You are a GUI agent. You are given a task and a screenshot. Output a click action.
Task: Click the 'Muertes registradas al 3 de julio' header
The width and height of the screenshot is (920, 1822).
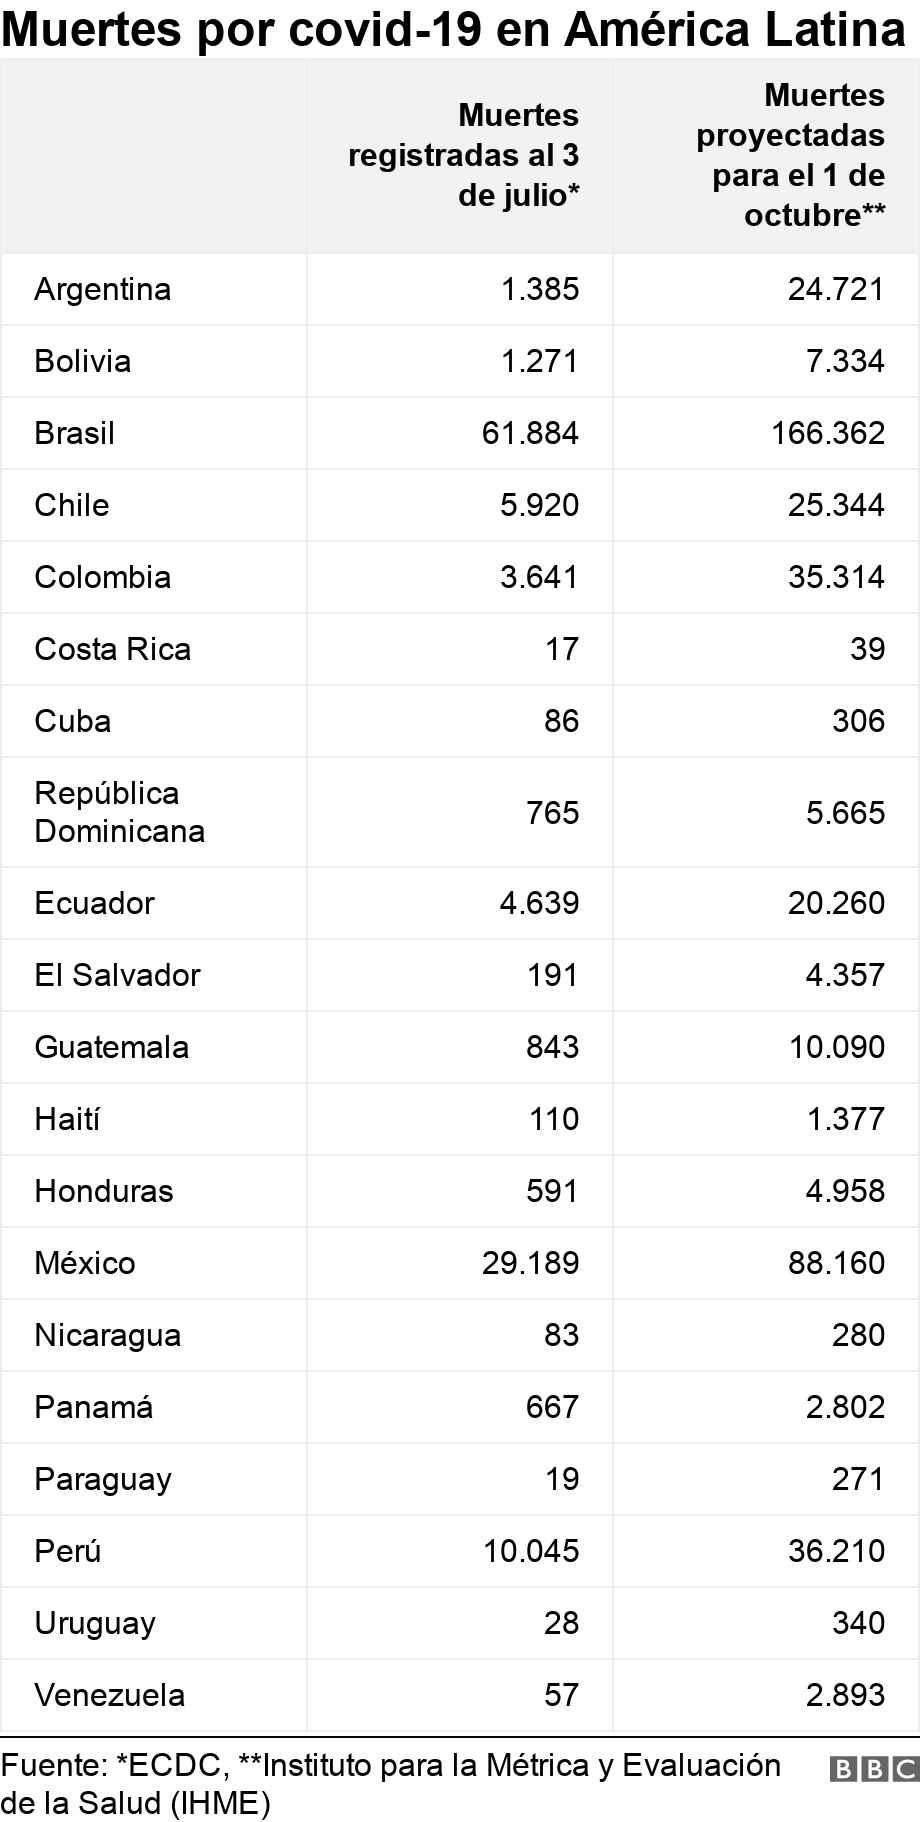pos(464,155)
